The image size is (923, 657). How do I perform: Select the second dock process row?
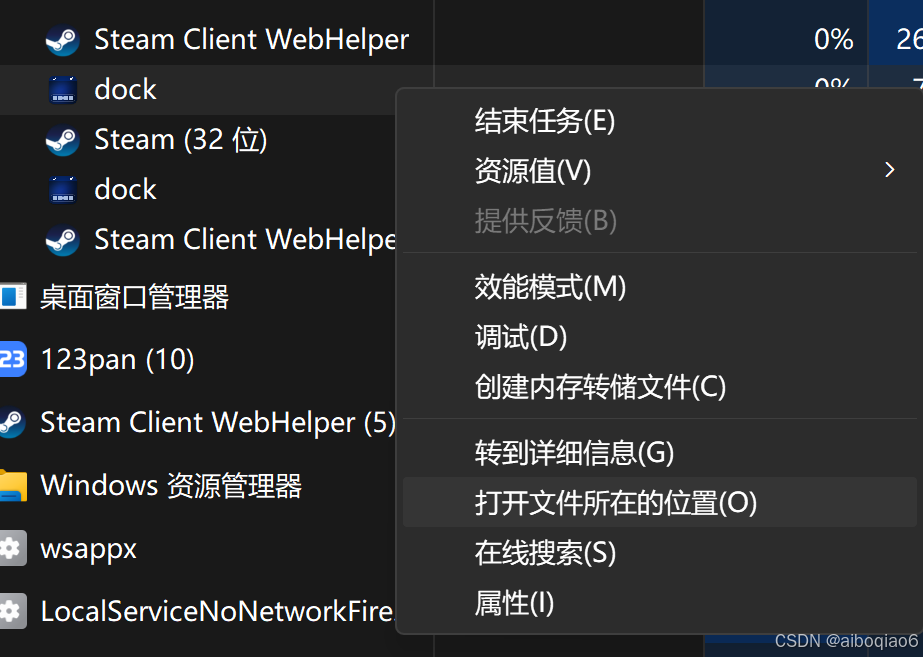pyautogui.click(x=198, y=190)
